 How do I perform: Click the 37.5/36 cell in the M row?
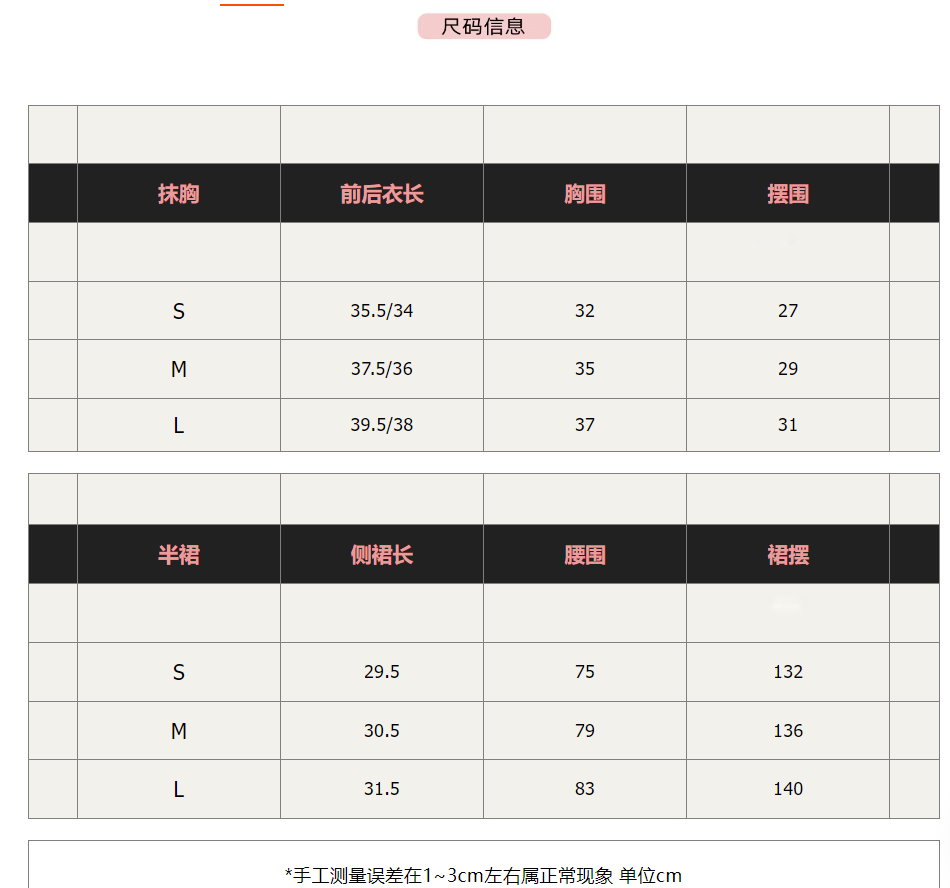coord(382,369)
